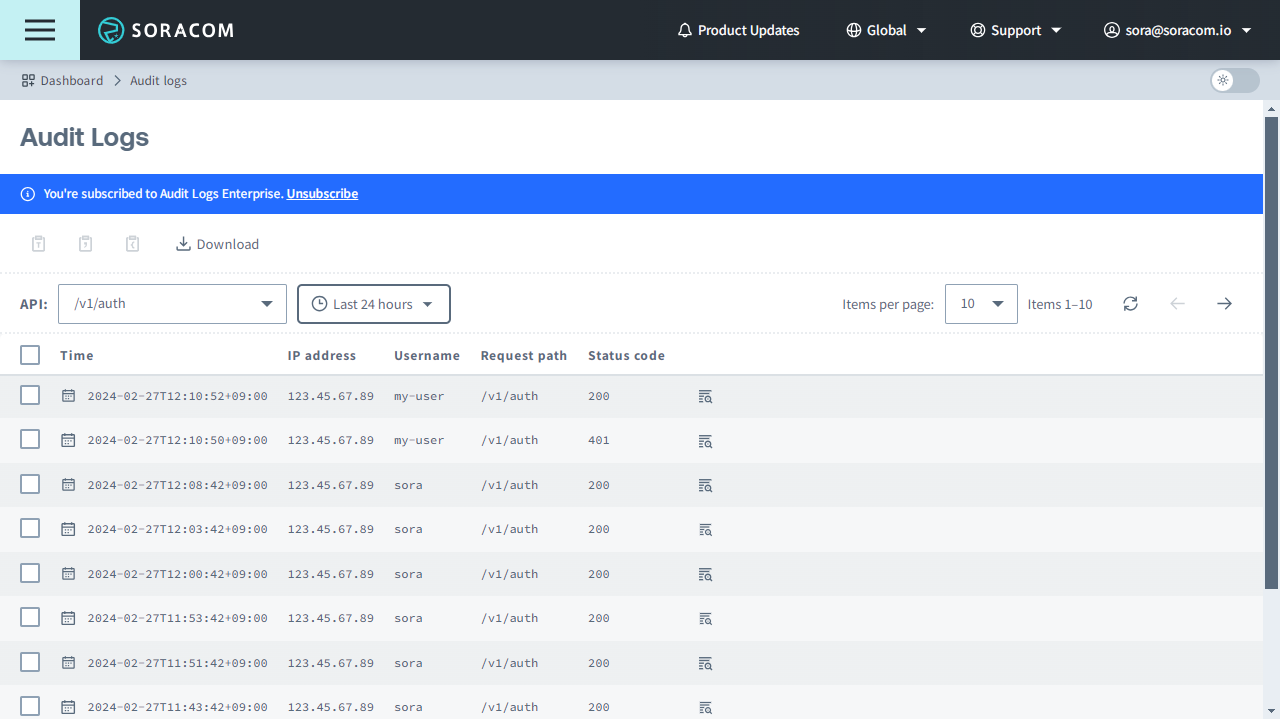1280x719 pixels.
Task: Click the Unsubscribe link
Action: [322, 194]
